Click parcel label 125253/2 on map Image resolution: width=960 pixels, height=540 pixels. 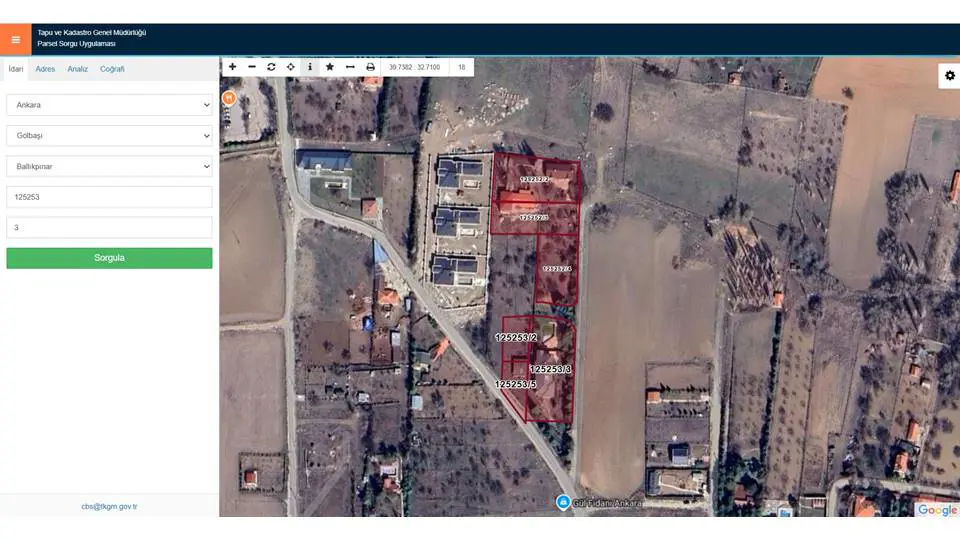click(x=516, y=338)
